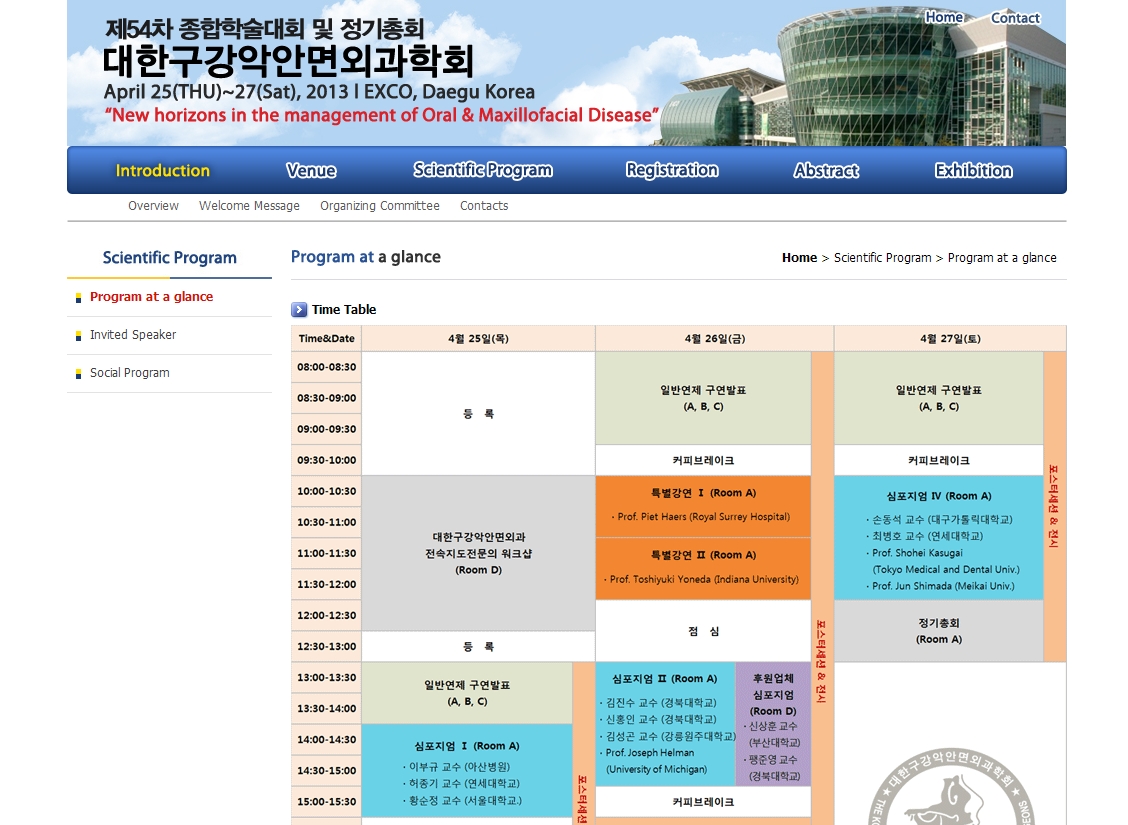The width and height of the screenshot is (1128, 825).
Task: Go to Welcome Message submenu
Action: [249, 206]
